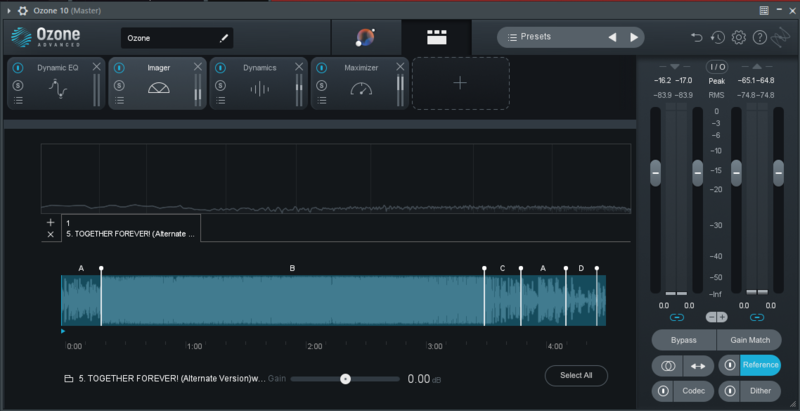Select the TOGETHER FOREVER reference track tab
Viewport: 800px width, 411px height.
(x=130, y=228)
